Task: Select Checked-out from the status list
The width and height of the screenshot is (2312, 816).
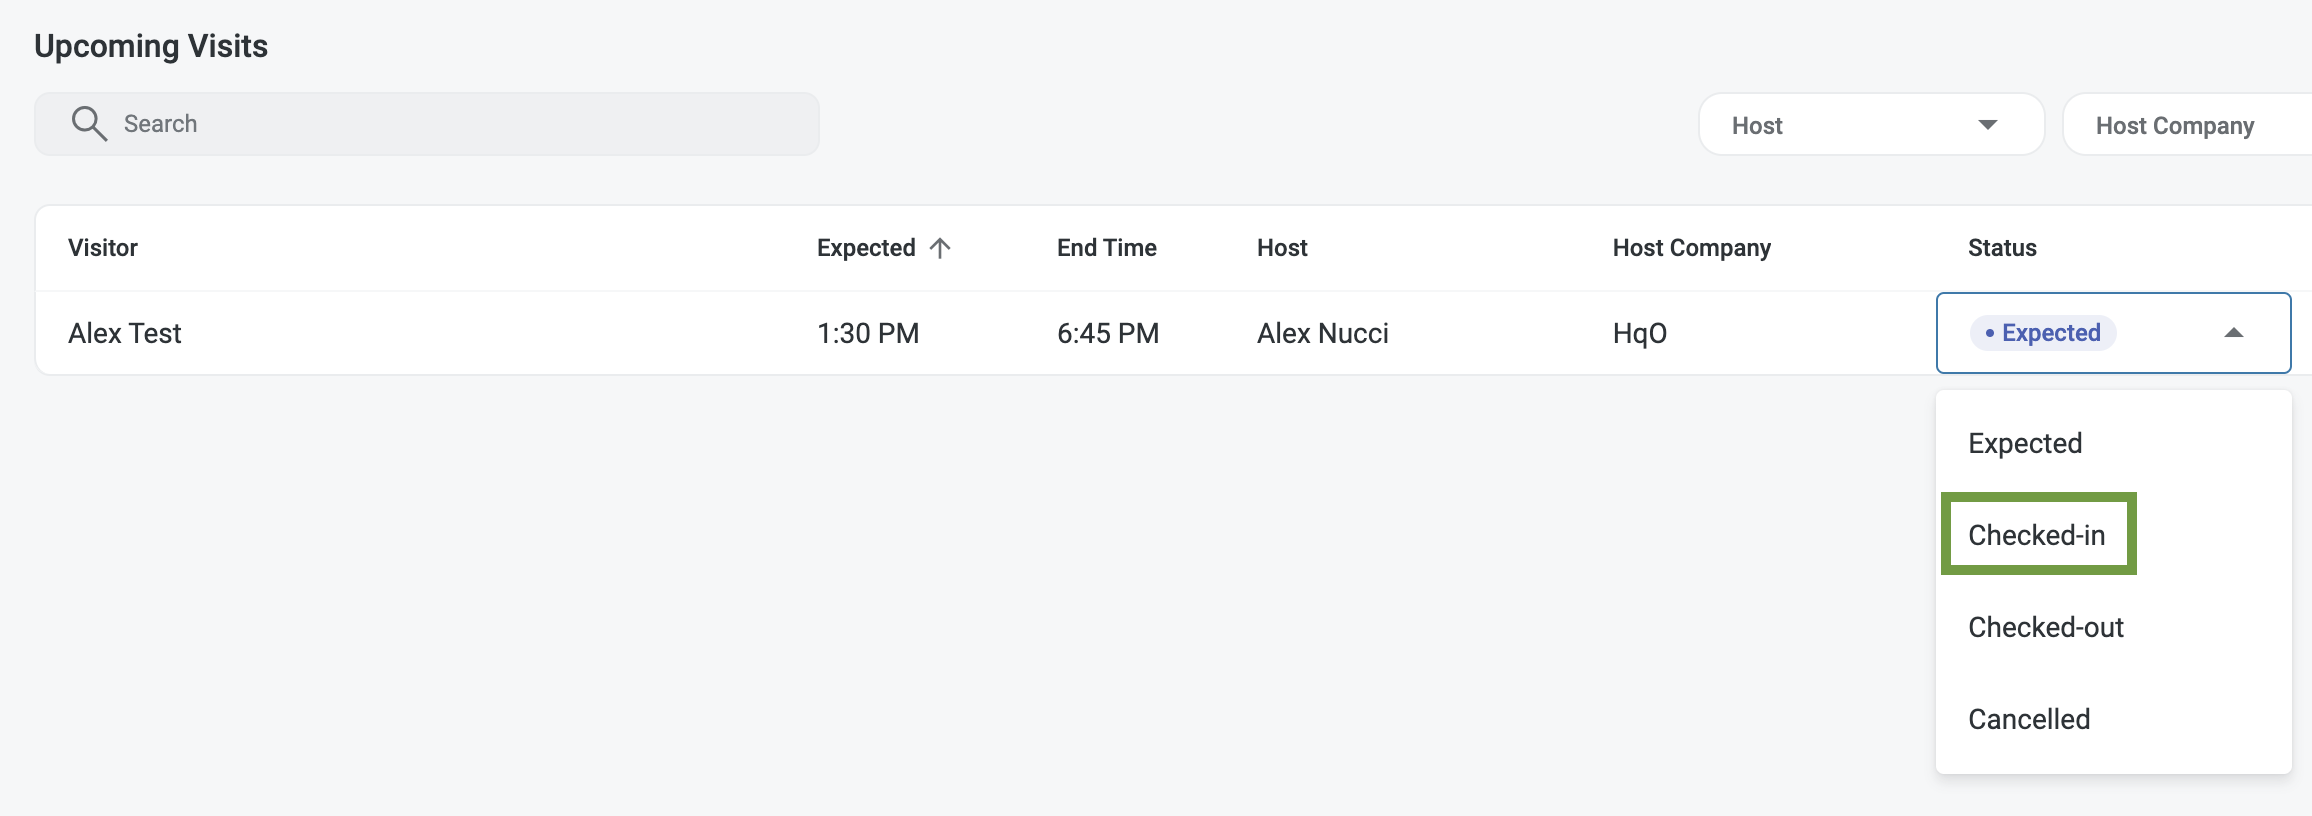Action: [x=2045, y=627]
